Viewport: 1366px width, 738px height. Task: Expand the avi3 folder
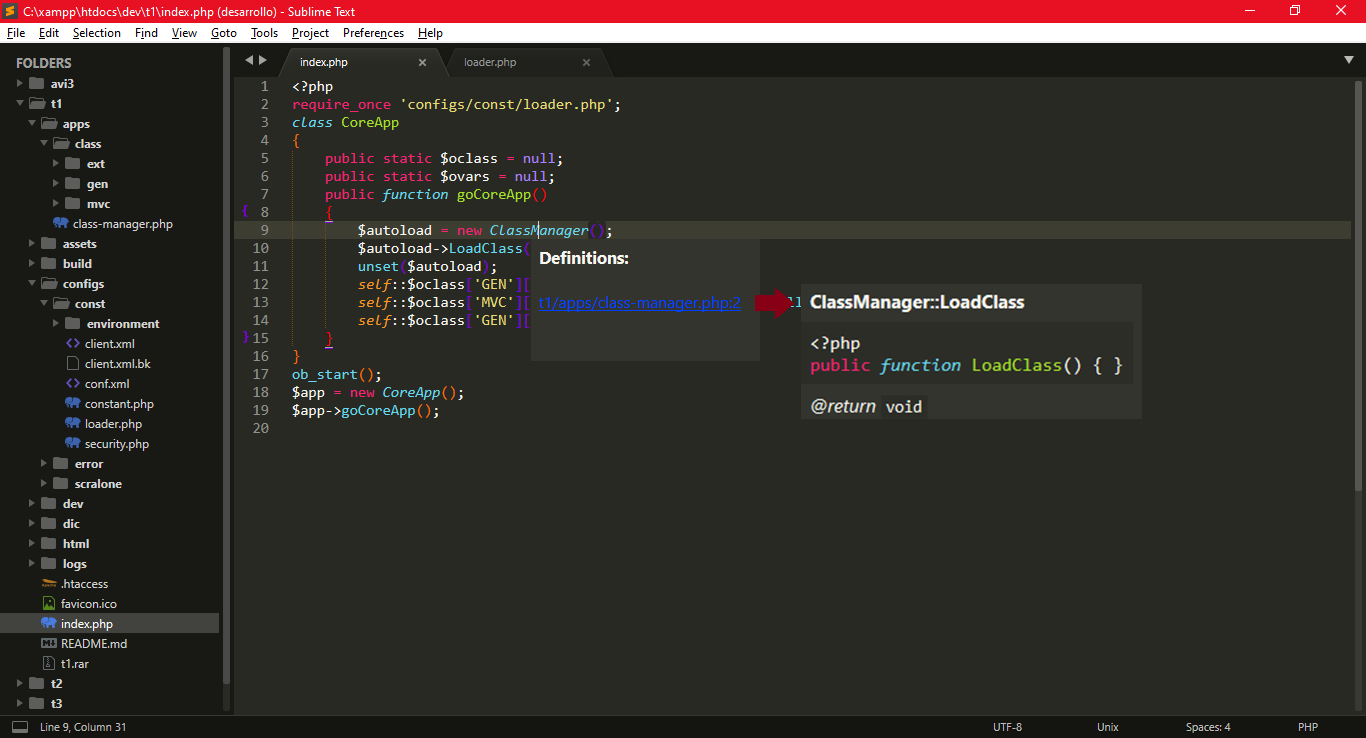click(x=20, y=83)
